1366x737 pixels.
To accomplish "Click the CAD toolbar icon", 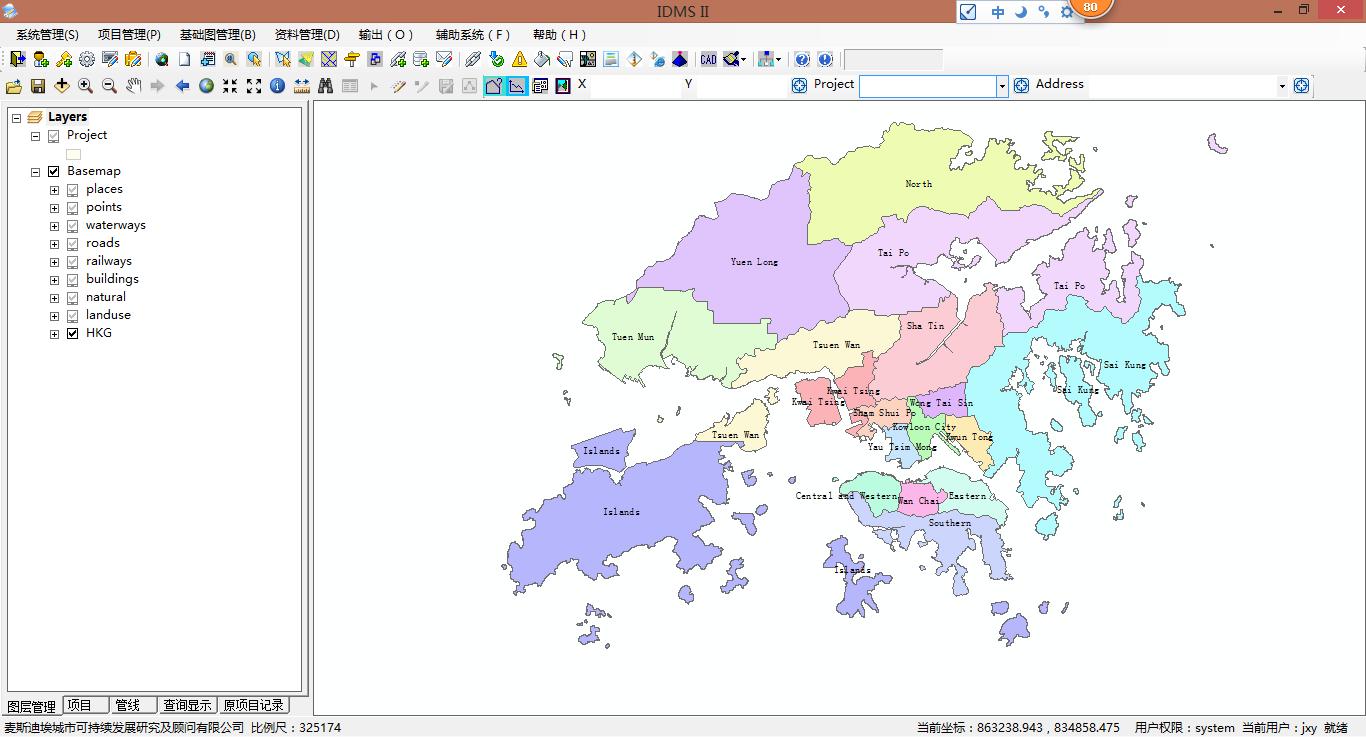I will click(708, 60).
